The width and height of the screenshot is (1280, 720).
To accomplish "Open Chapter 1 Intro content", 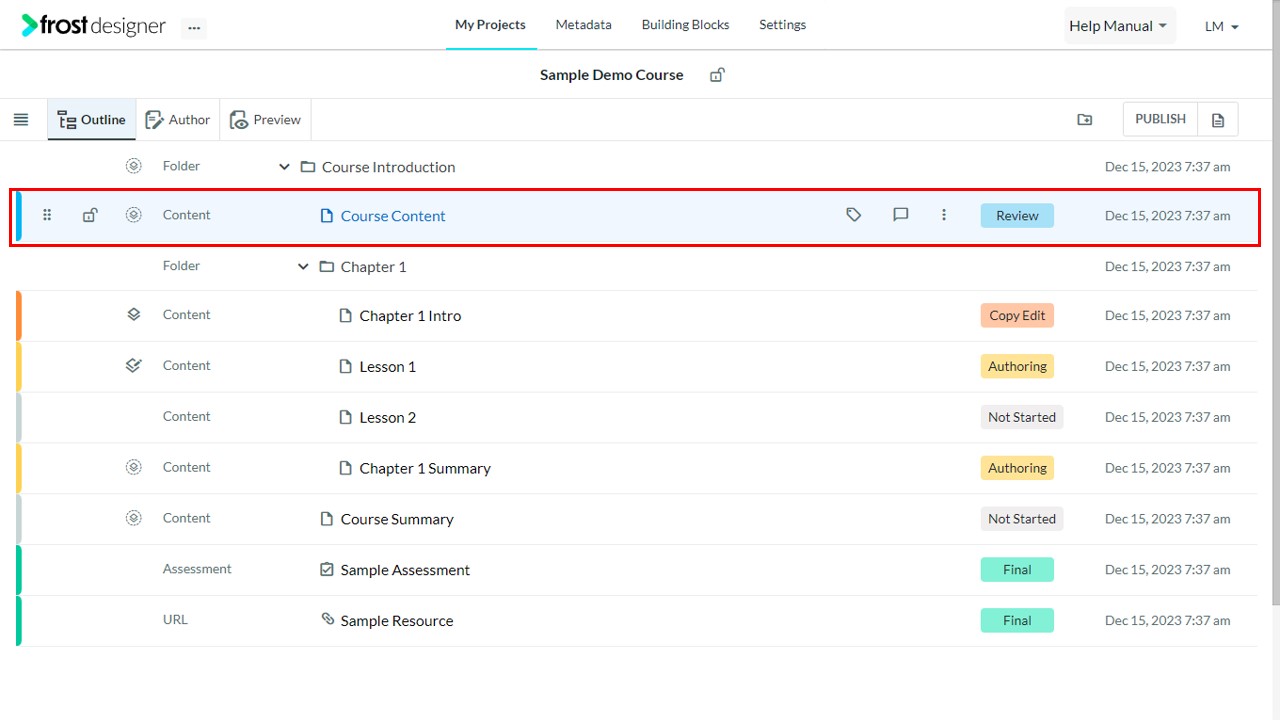I will point(410,316).
